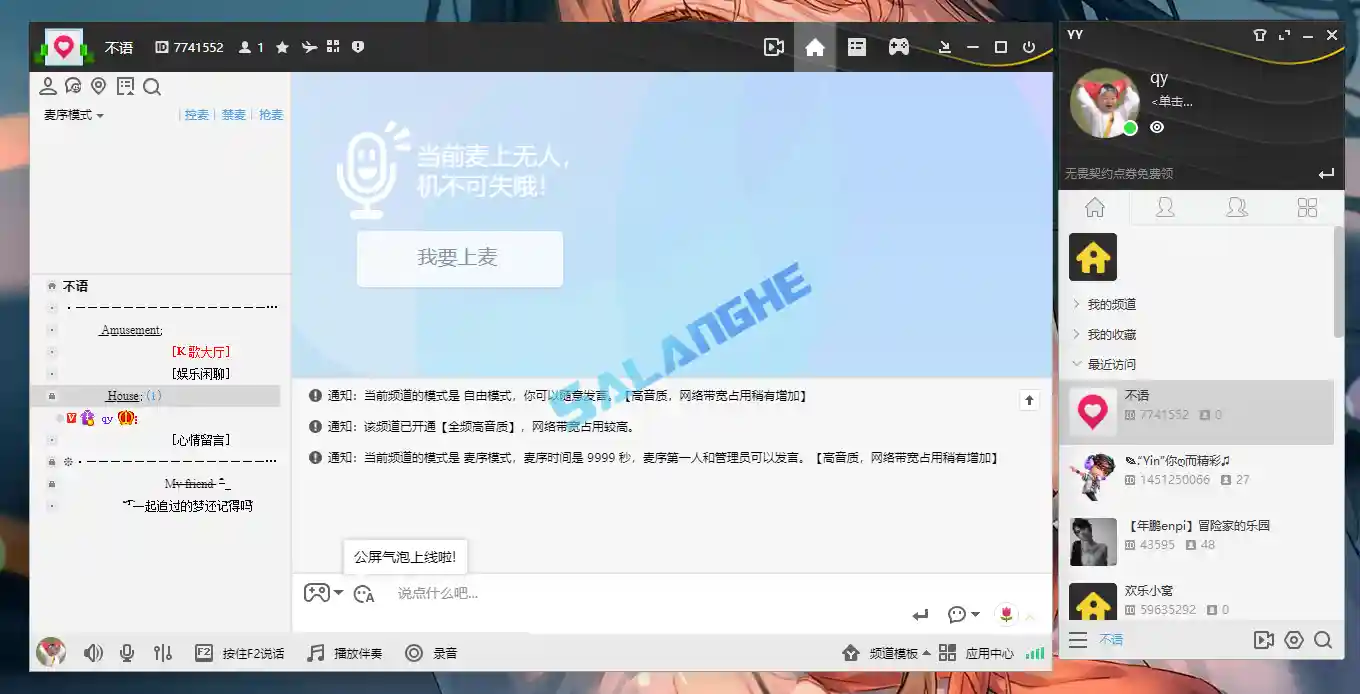Click the microphone icon in bottom toolbar
The width and height of the screenshot is (1360, 694).
[127, 652]
